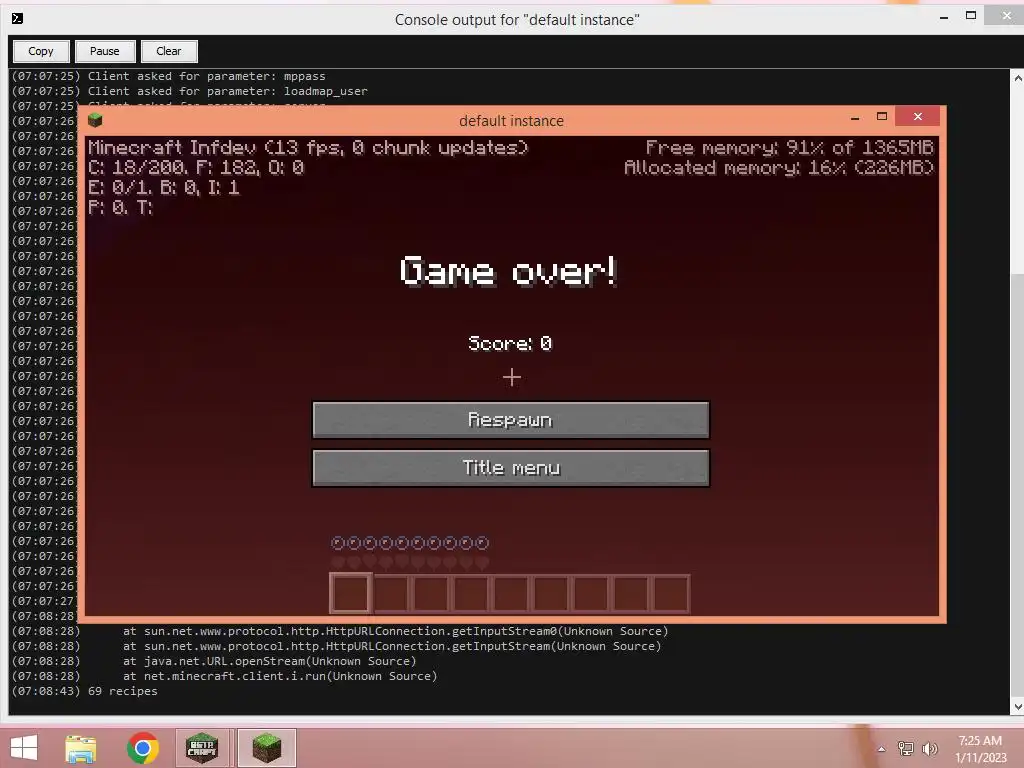The image size is (1024, 768).
Task: Click the console scrollbar down arrow
Action: pos(1017,707)
